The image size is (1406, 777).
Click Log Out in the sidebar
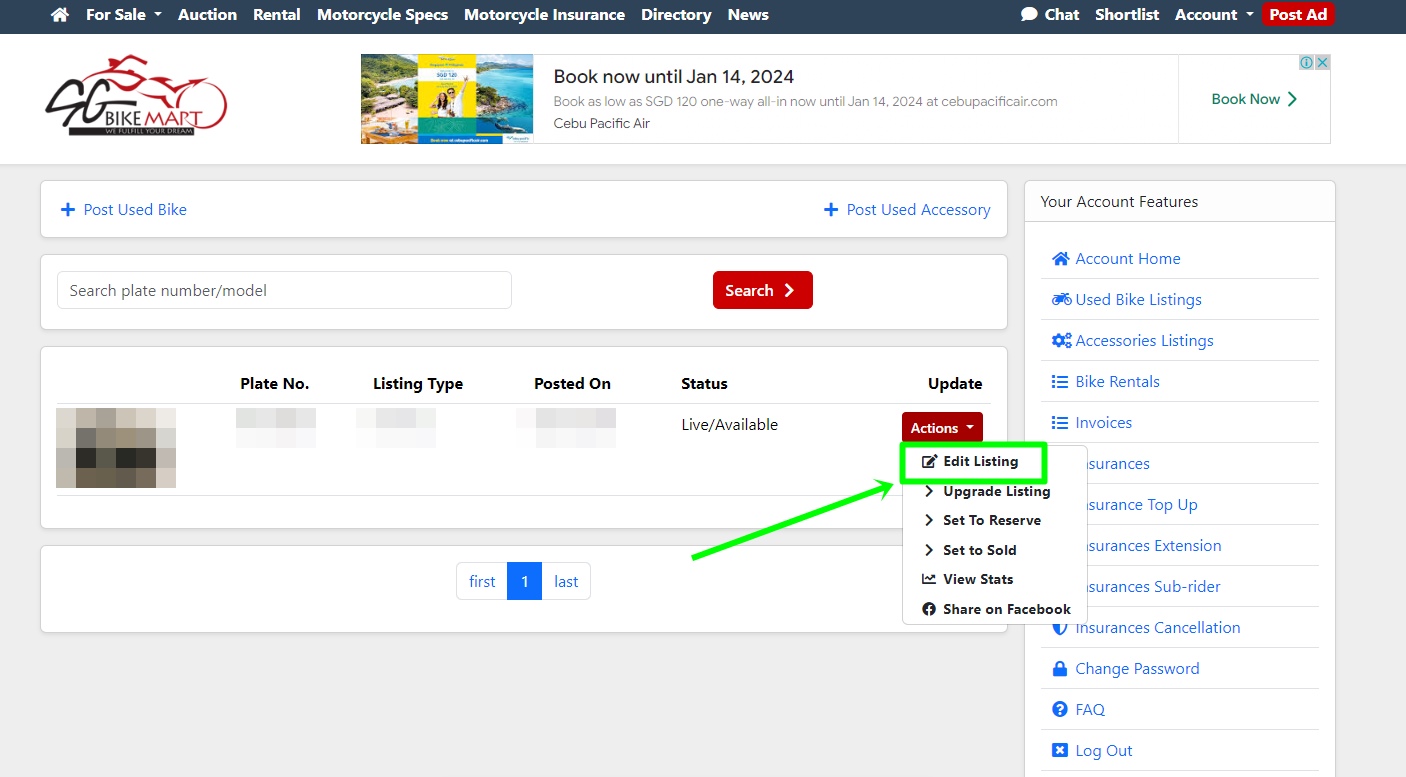(1103, 751)
